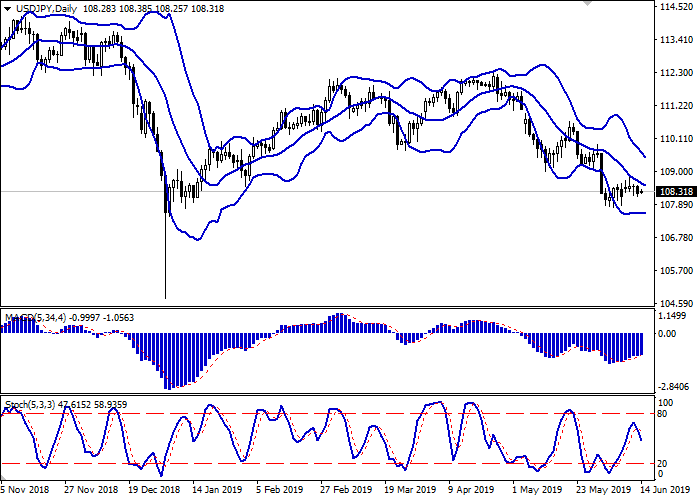Image resolution: width=700 pixels, height=500 pixels.
Task: Click the USDJPY,Daily chart title
Action: 40,7
